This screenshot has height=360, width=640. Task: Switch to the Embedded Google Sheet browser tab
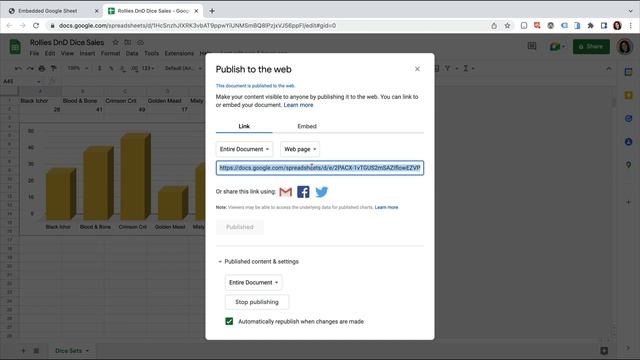[x=48, y=11]
